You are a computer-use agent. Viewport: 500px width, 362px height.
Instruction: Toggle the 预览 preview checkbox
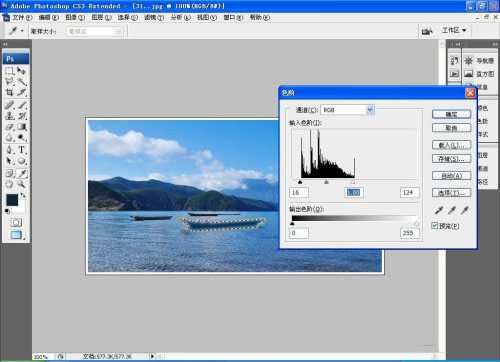click(435, 226)
